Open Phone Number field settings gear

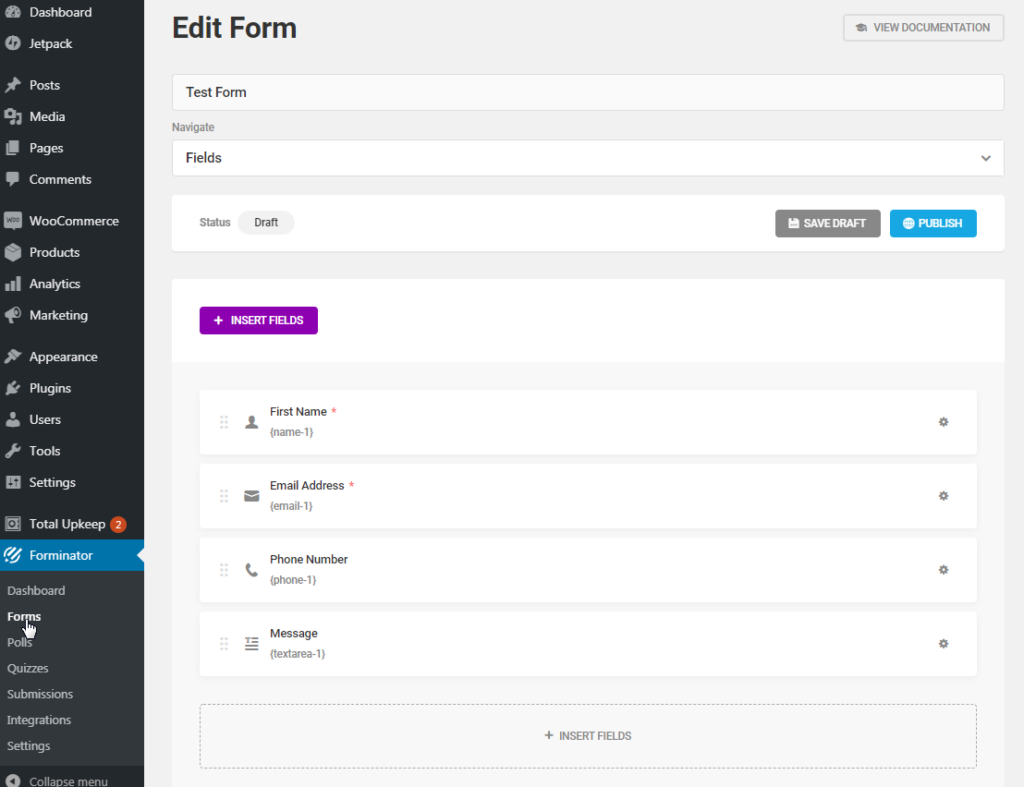pyautogui.click(x=943, y=570)
